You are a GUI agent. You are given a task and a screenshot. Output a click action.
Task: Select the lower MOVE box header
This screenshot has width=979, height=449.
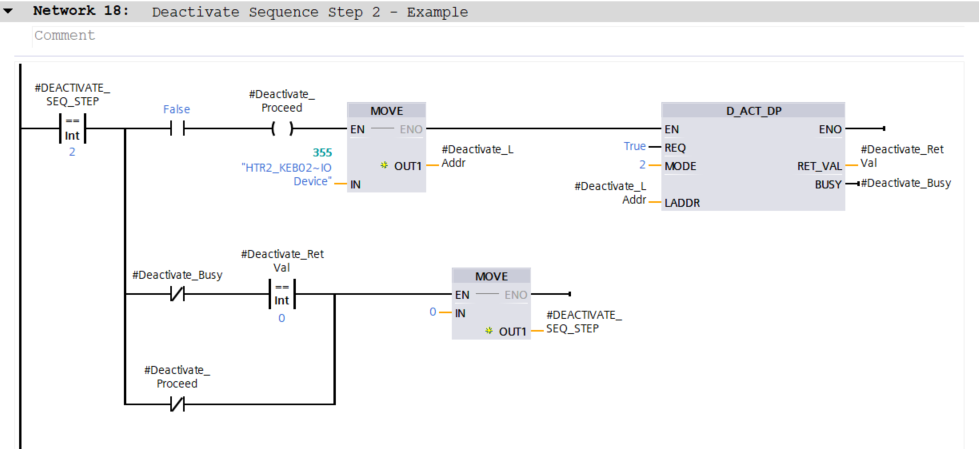point(491,276)
